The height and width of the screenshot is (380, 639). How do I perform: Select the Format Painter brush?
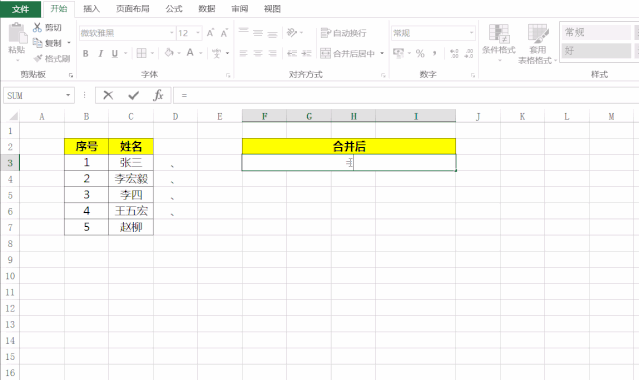tap(38, 58)
